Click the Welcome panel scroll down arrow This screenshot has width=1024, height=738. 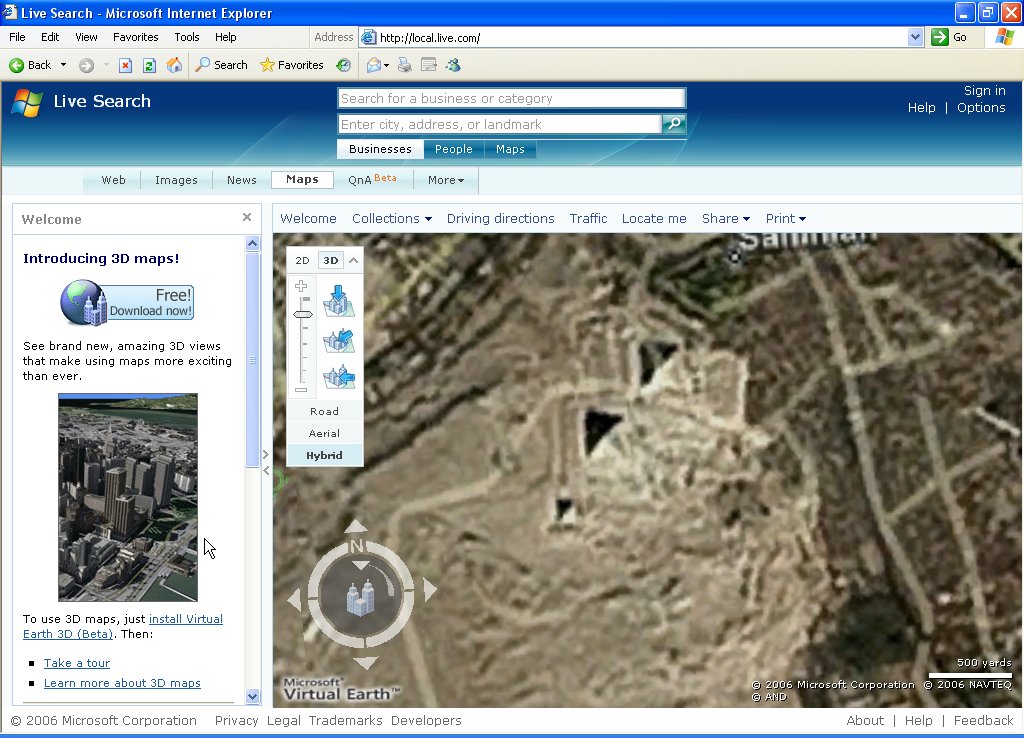(253, 697)
